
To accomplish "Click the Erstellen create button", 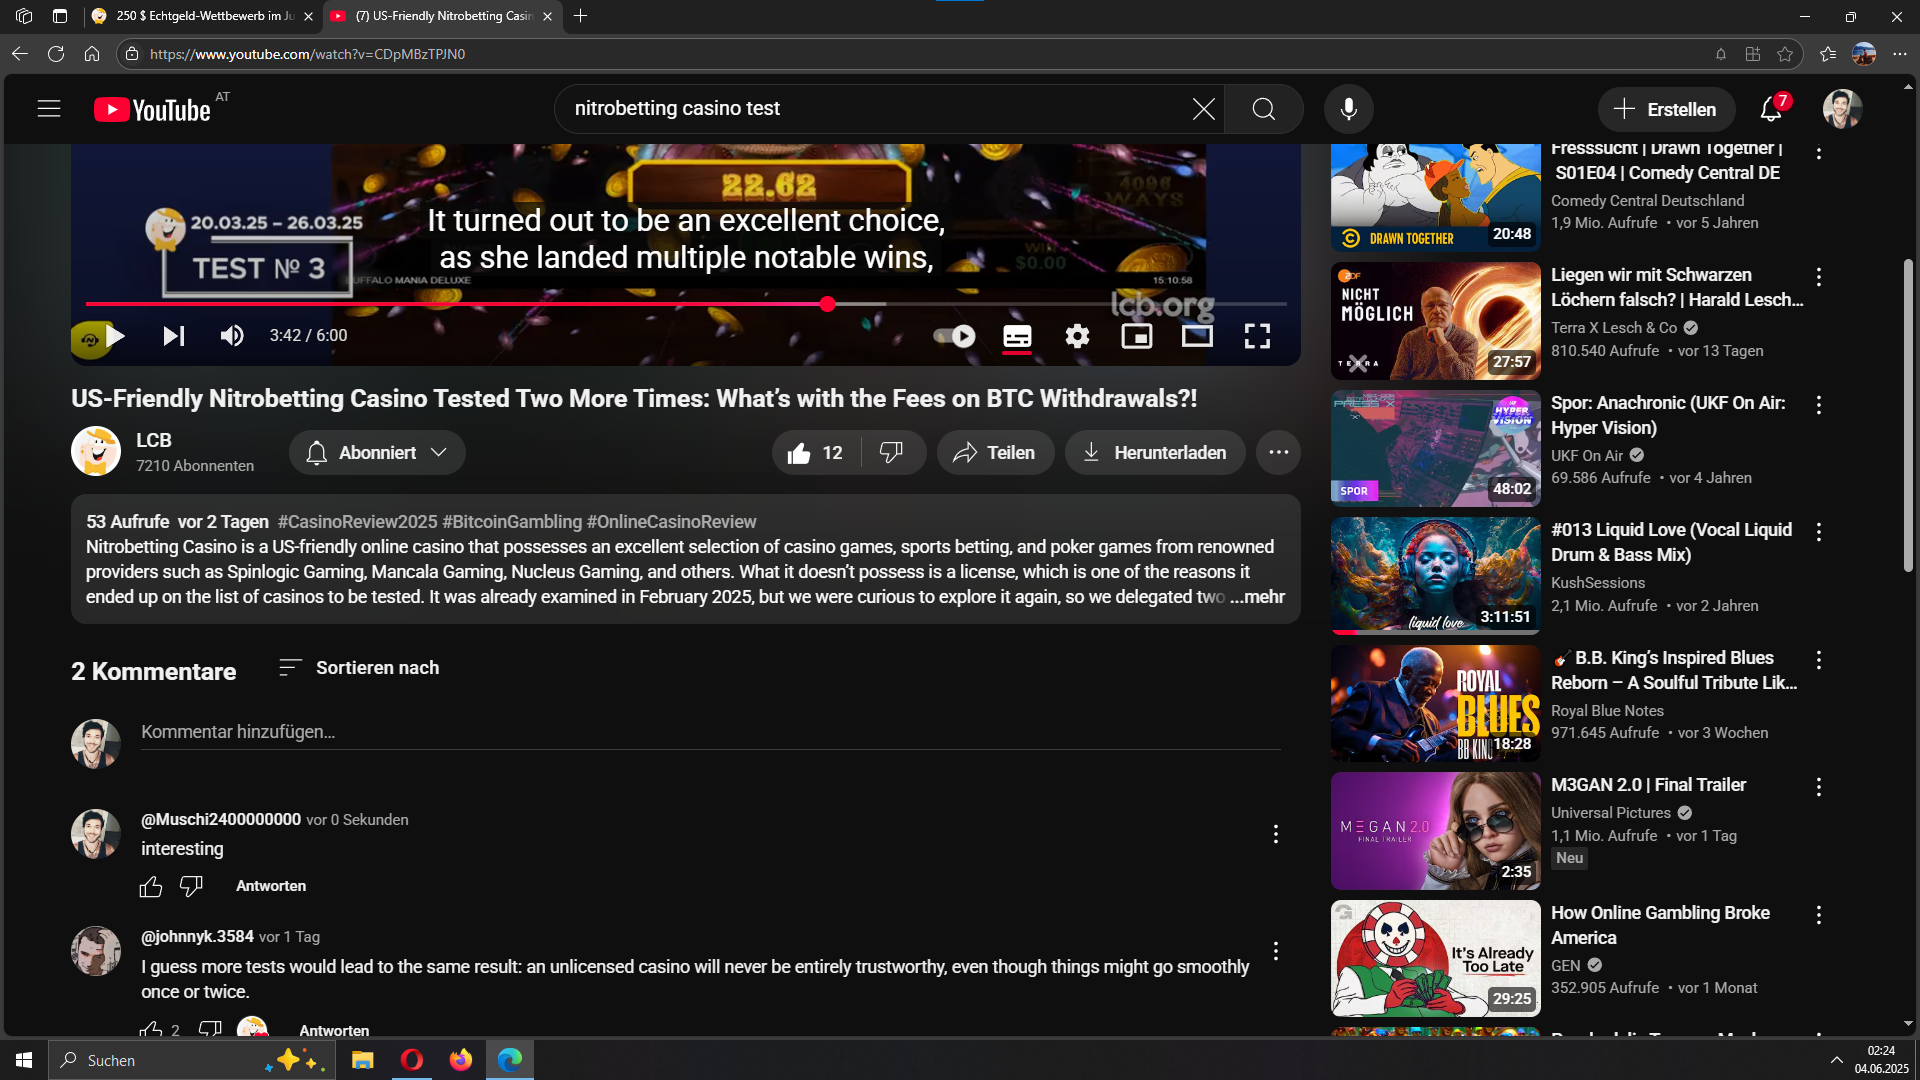I will point(1665,109).
